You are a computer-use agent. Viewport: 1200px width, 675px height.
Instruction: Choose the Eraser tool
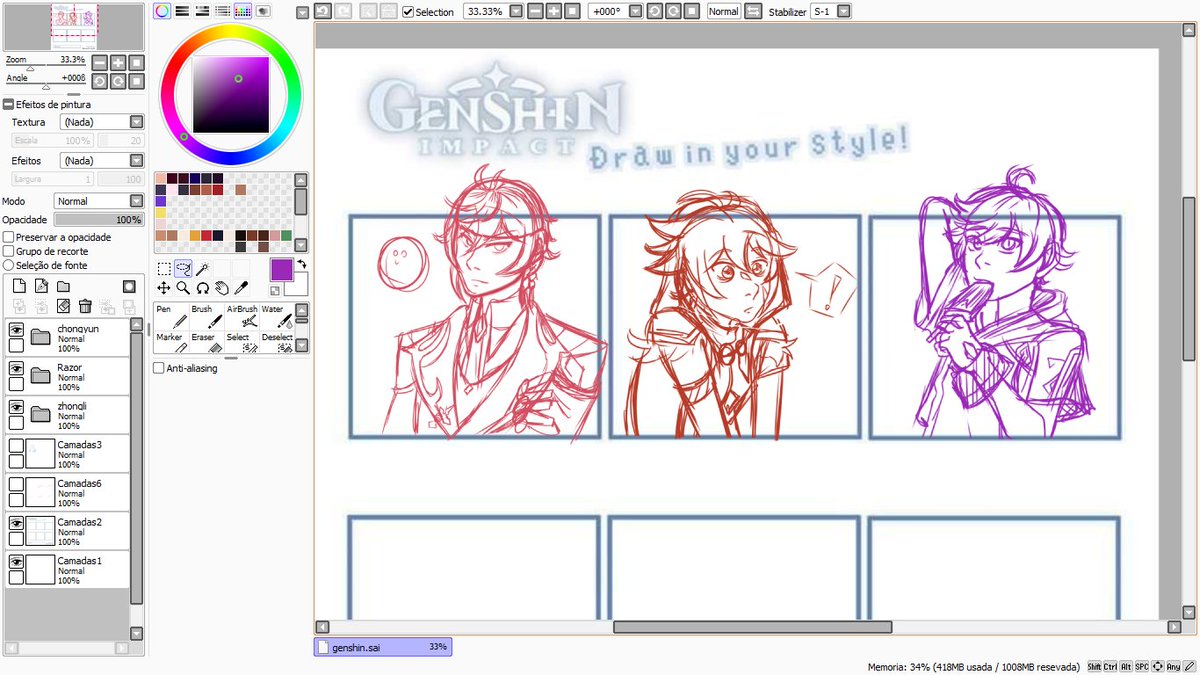[x=206, y=343]
